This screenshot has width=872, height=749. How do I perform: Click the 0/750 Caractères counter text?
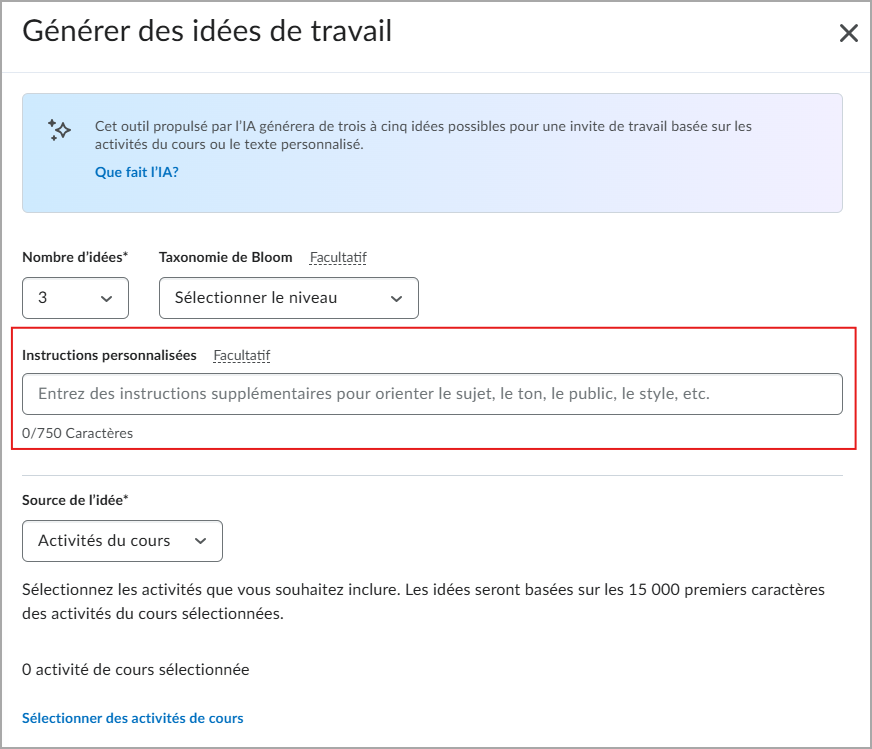coord(77,433)
